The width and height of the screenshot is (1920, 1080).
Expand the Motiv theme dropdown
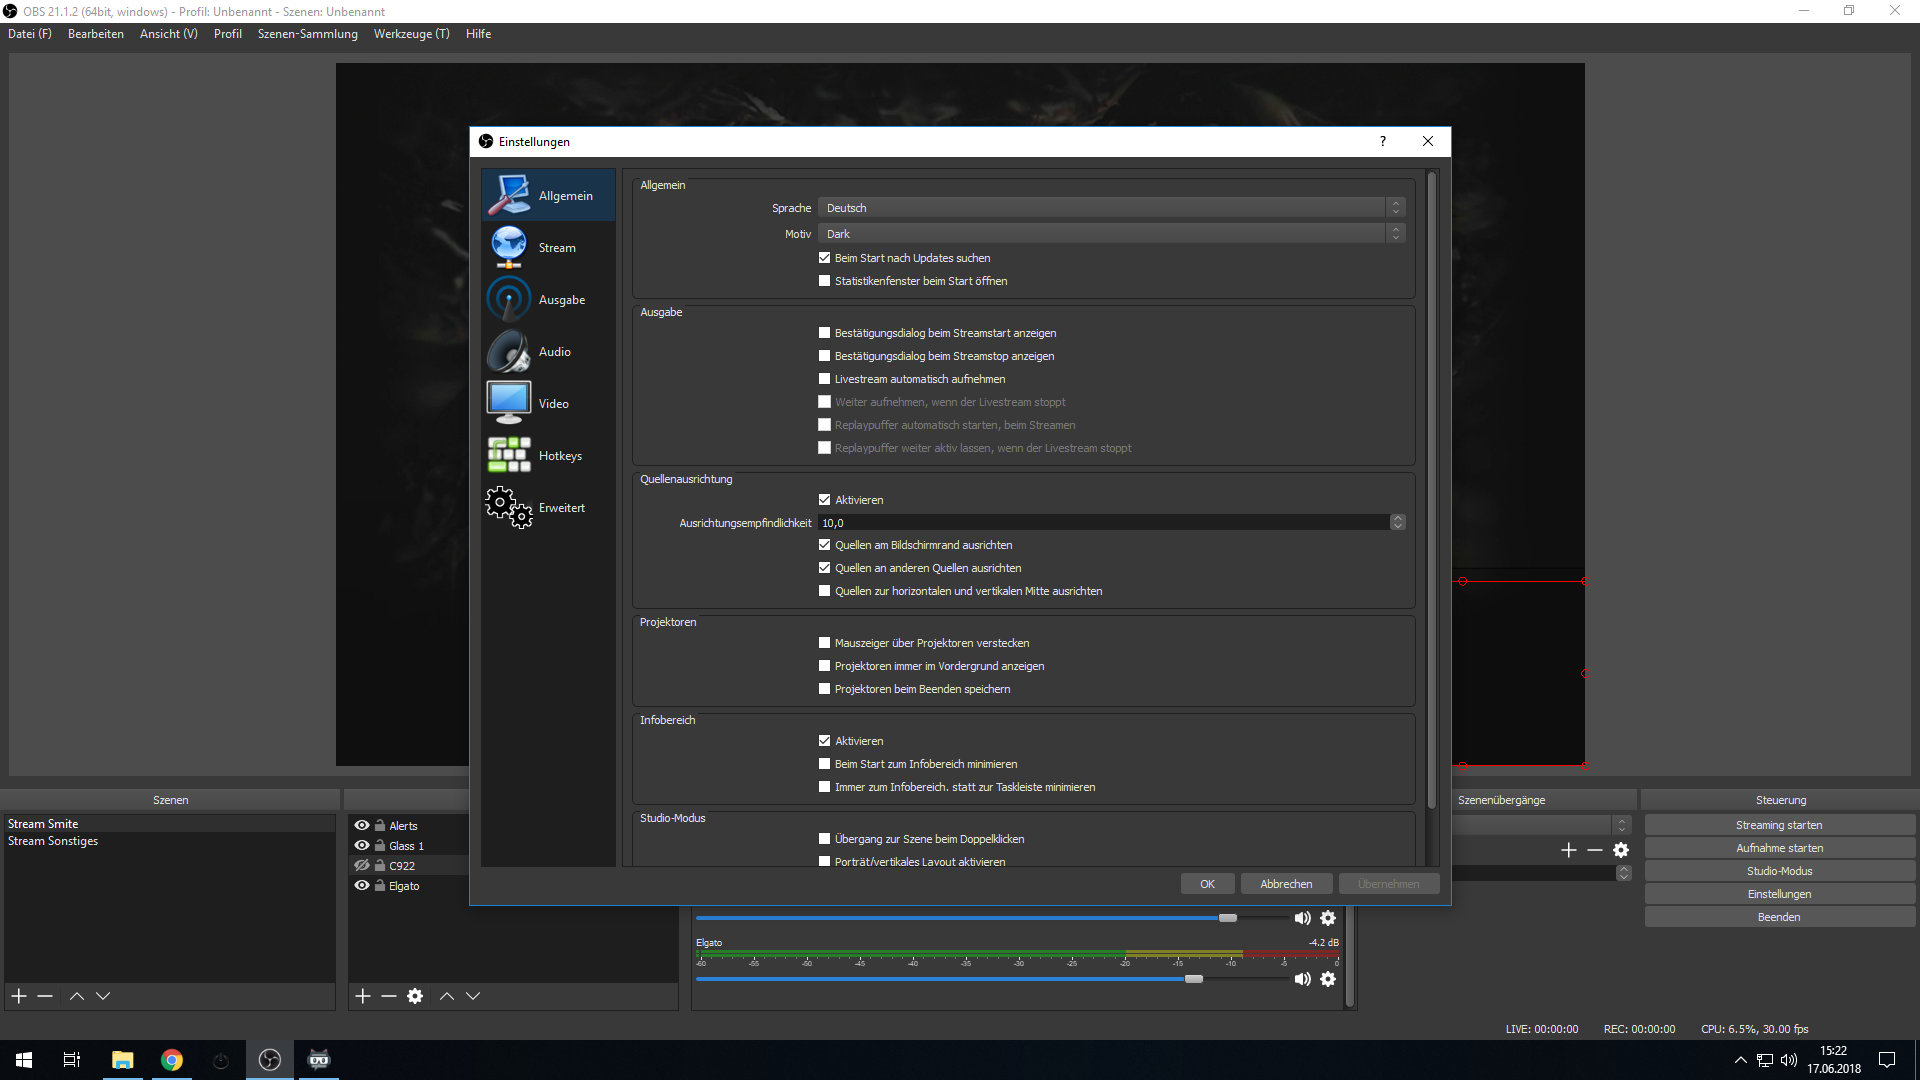(1110, 234)
